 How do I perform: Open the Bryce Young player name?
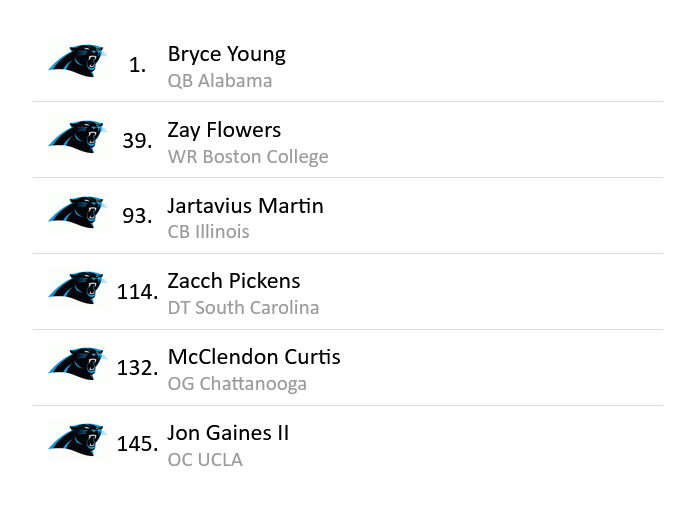(226, 54)
